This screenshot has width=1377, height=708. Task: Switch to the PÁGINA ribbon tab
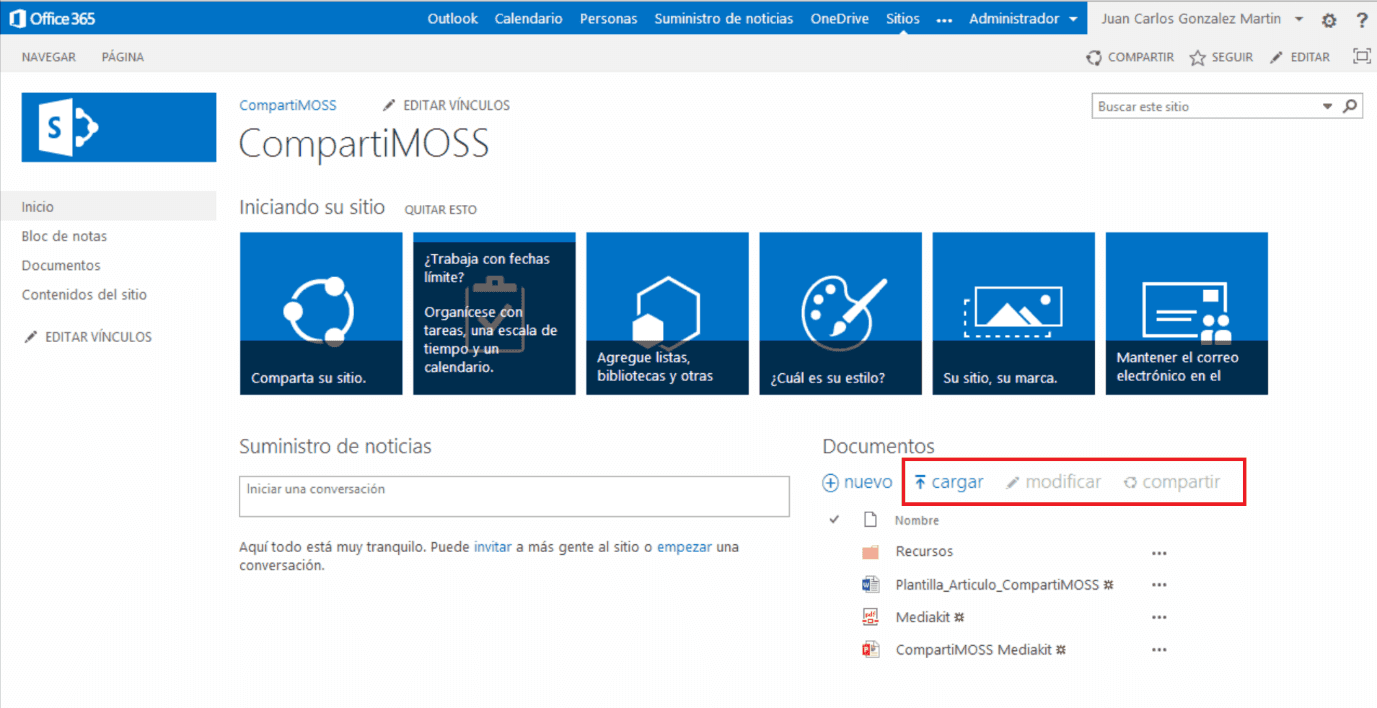(x=123, y=57)
